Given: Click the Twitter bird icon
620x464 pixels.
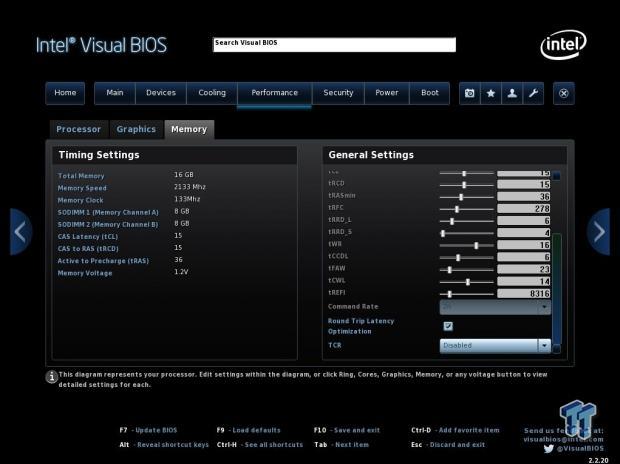Looking at the screenshot, I should click(548, 449).
